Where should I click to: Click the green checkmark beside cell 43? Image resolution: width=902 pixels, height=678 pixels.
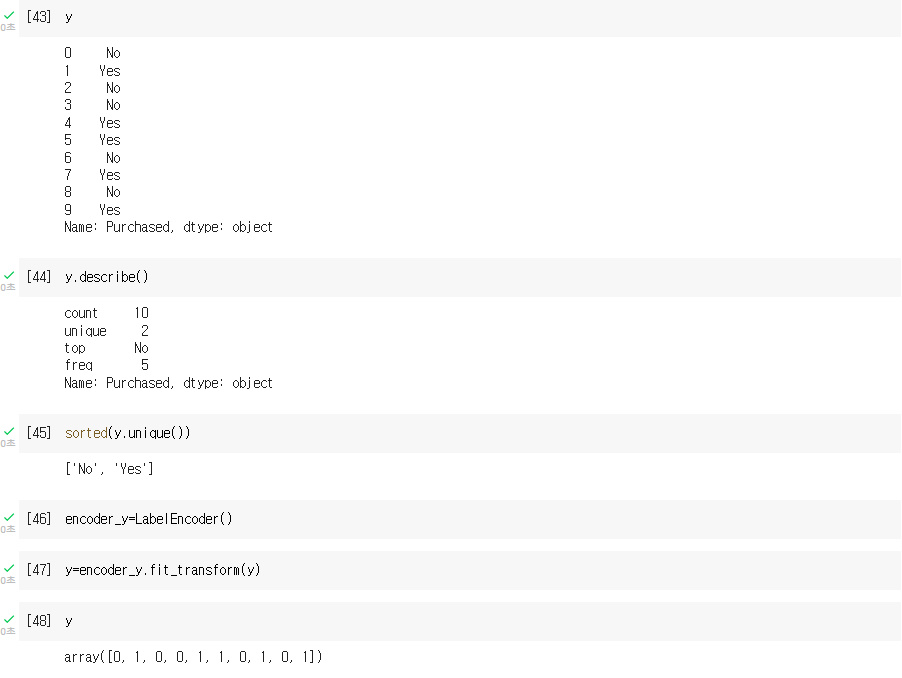(x=9, y=16)
